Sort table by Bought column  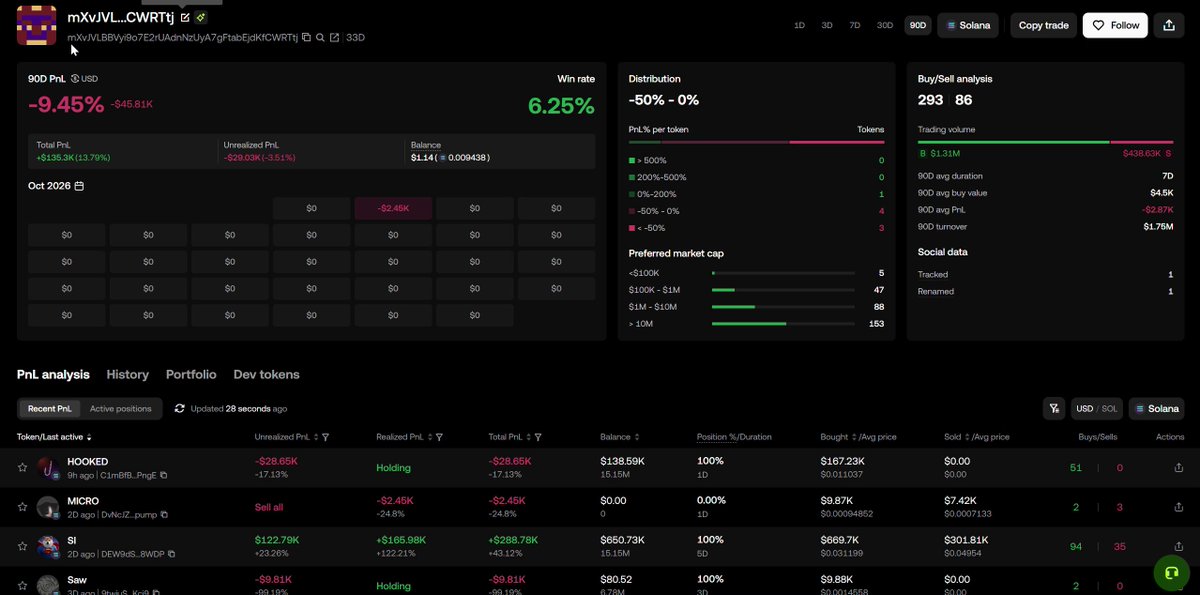tap(853, 437)
